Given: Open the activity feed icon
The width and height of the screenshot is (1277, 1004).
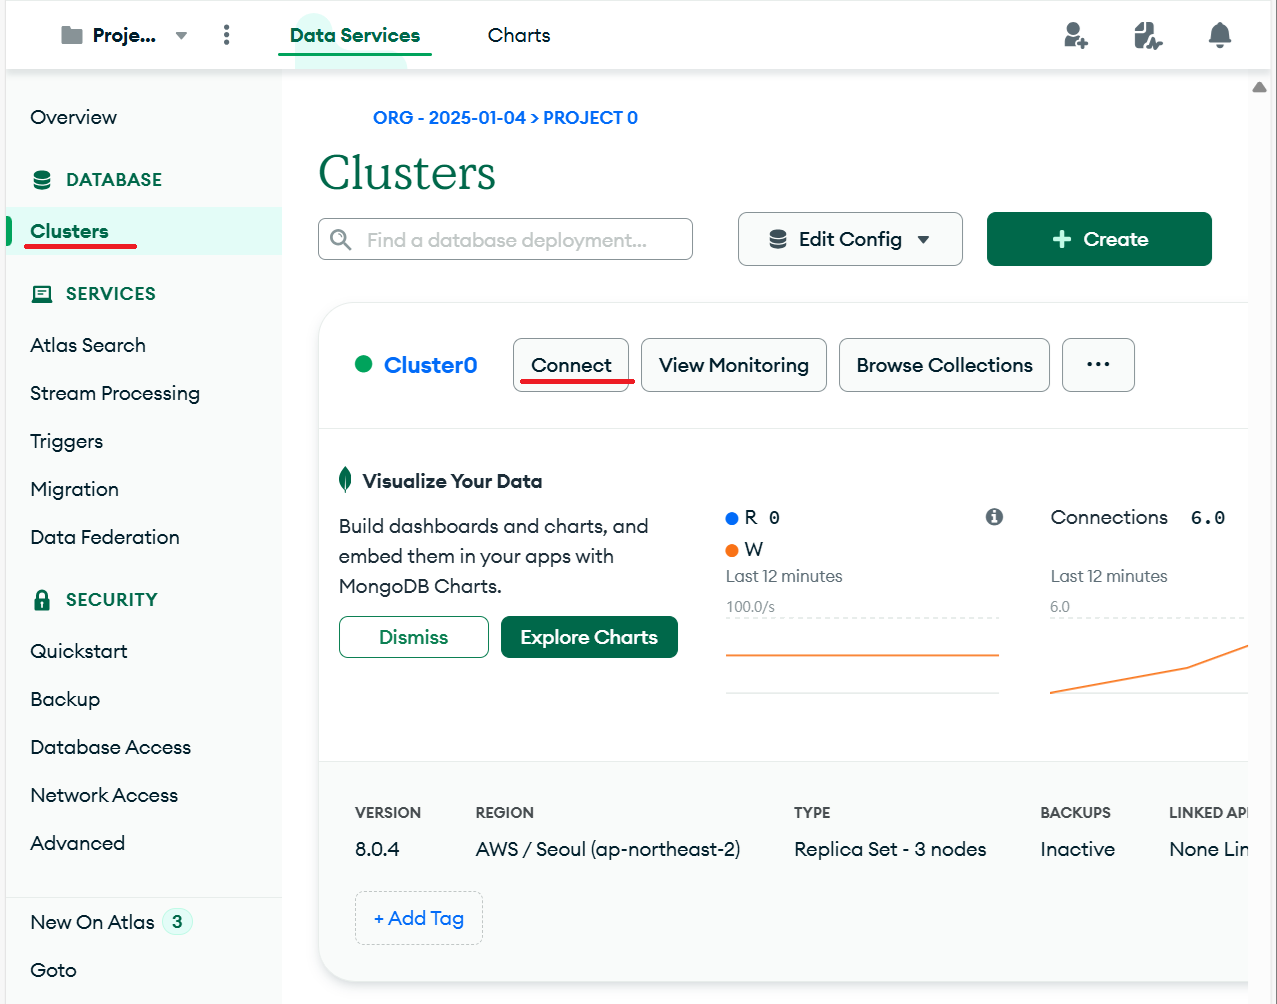Looking at the screenshot, I should tap(1148, 35).
